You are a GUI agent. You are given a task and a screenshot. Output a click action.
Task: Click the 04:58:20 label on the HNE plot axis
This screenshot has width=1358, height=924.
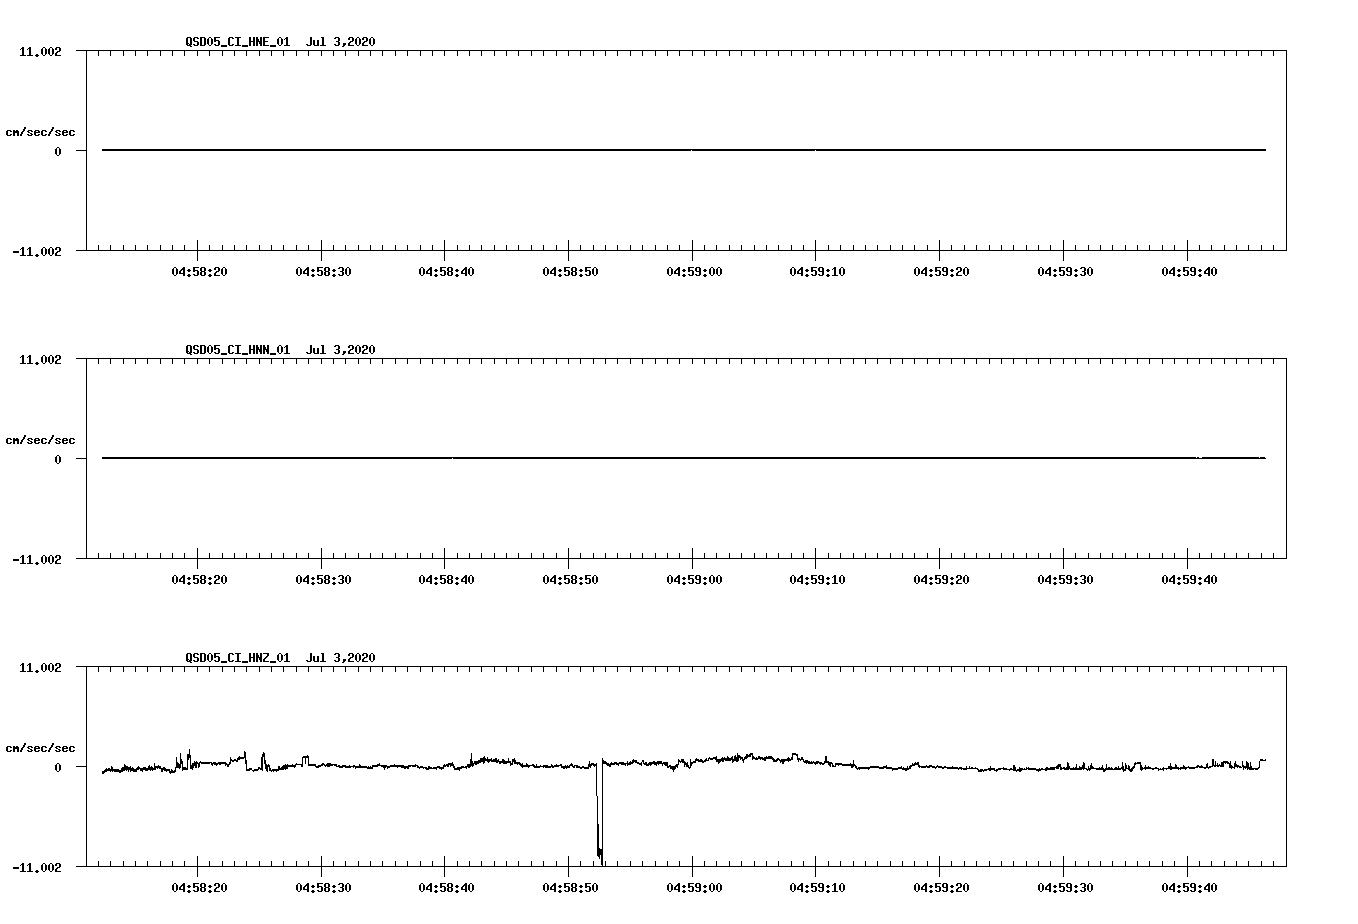[x=198, y=271]
